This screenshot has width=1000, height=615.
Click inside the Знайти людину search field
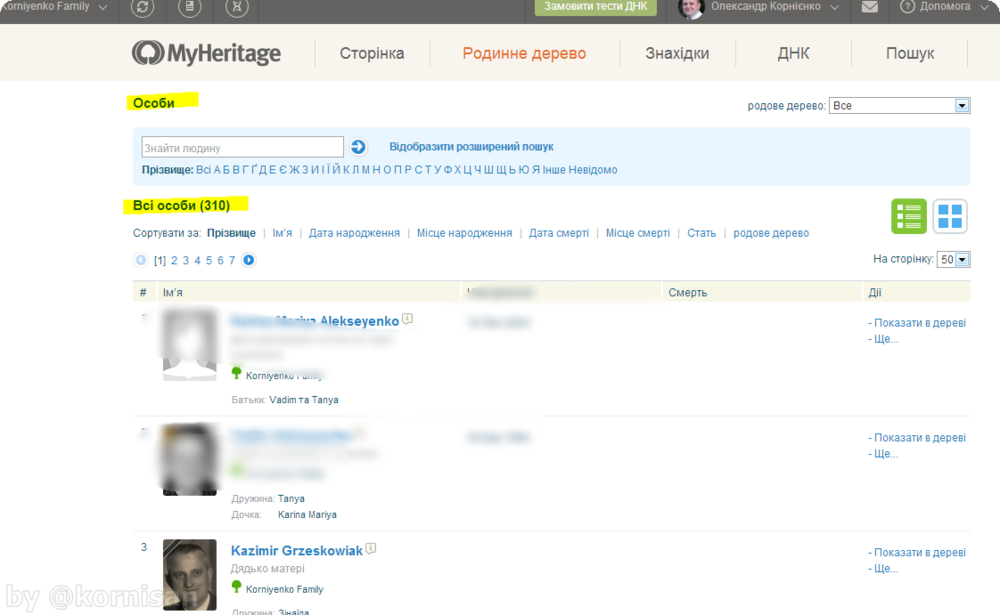click(x=240, y=146)
